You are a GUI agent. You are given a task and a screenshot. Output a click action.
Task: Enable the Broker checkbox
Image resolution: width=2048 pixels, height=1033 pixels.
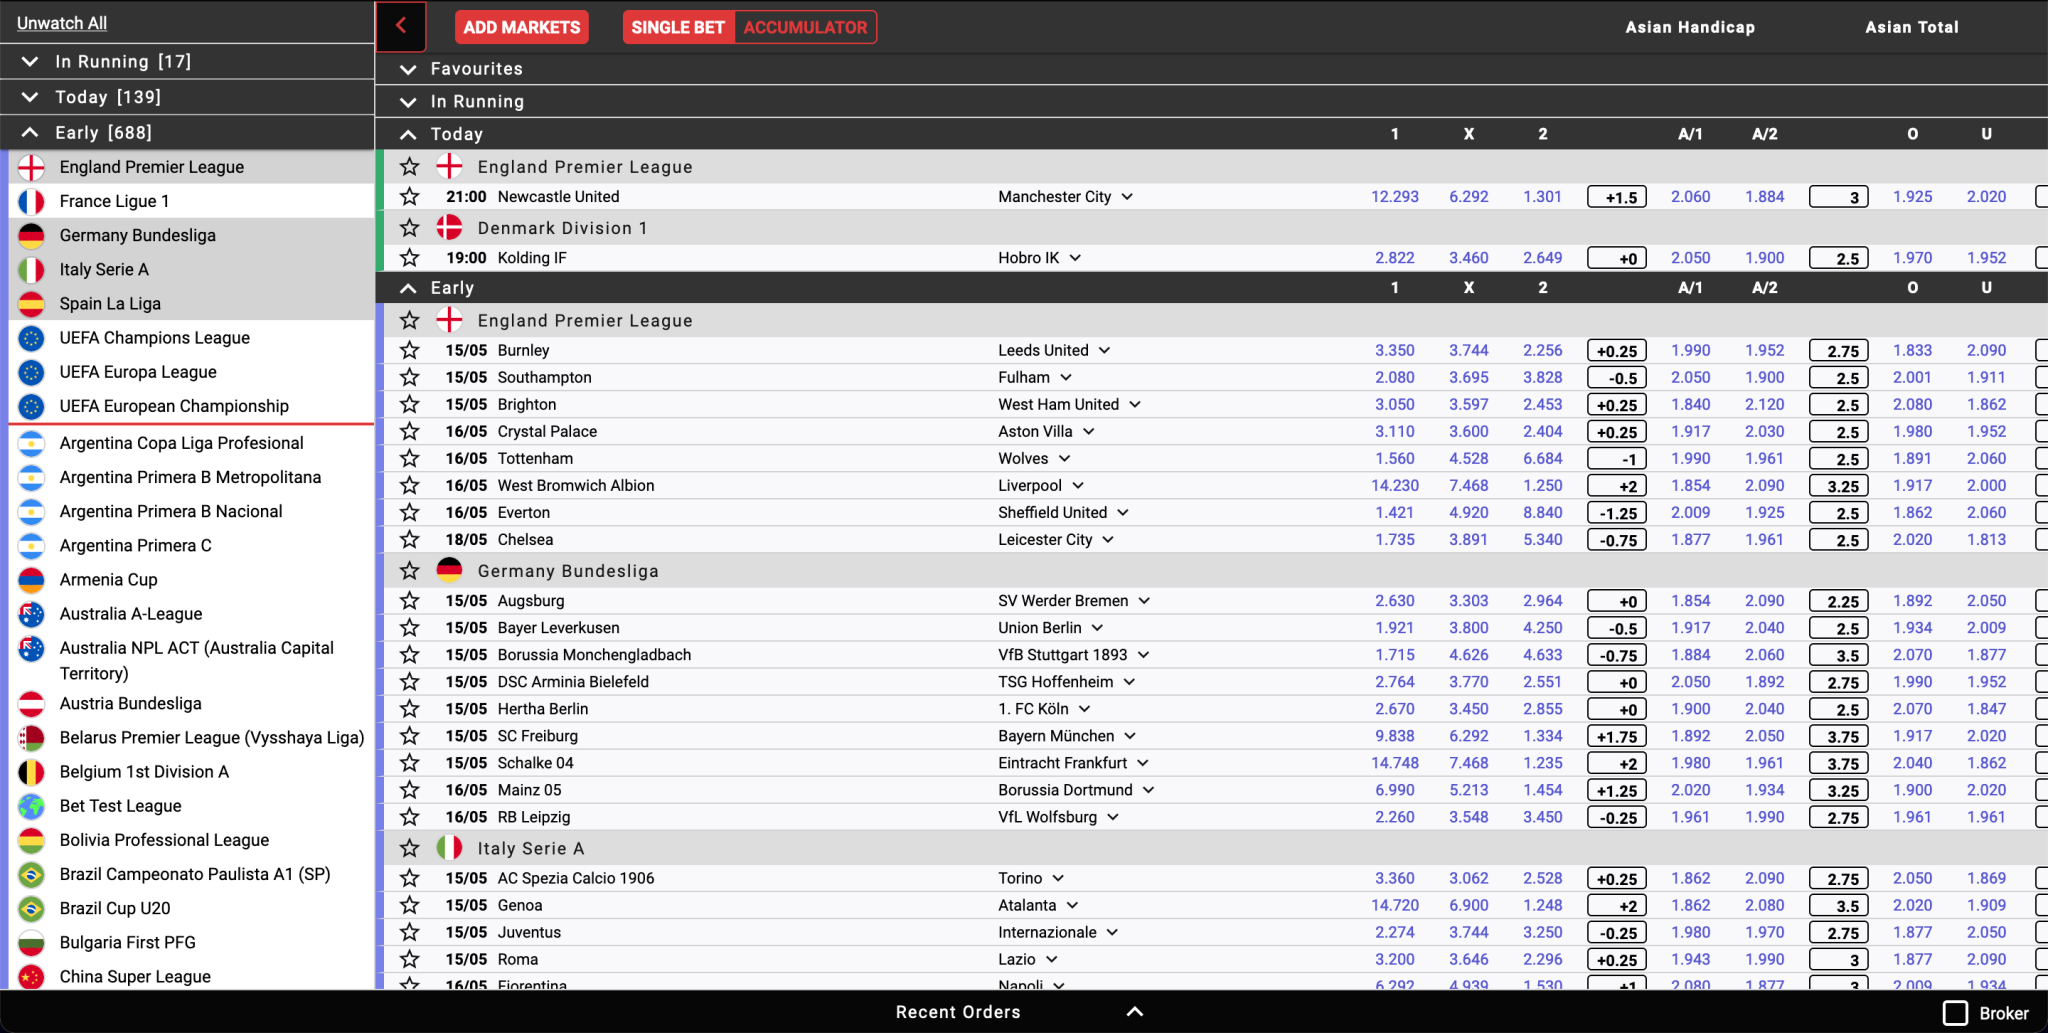coord(1955,1013)
